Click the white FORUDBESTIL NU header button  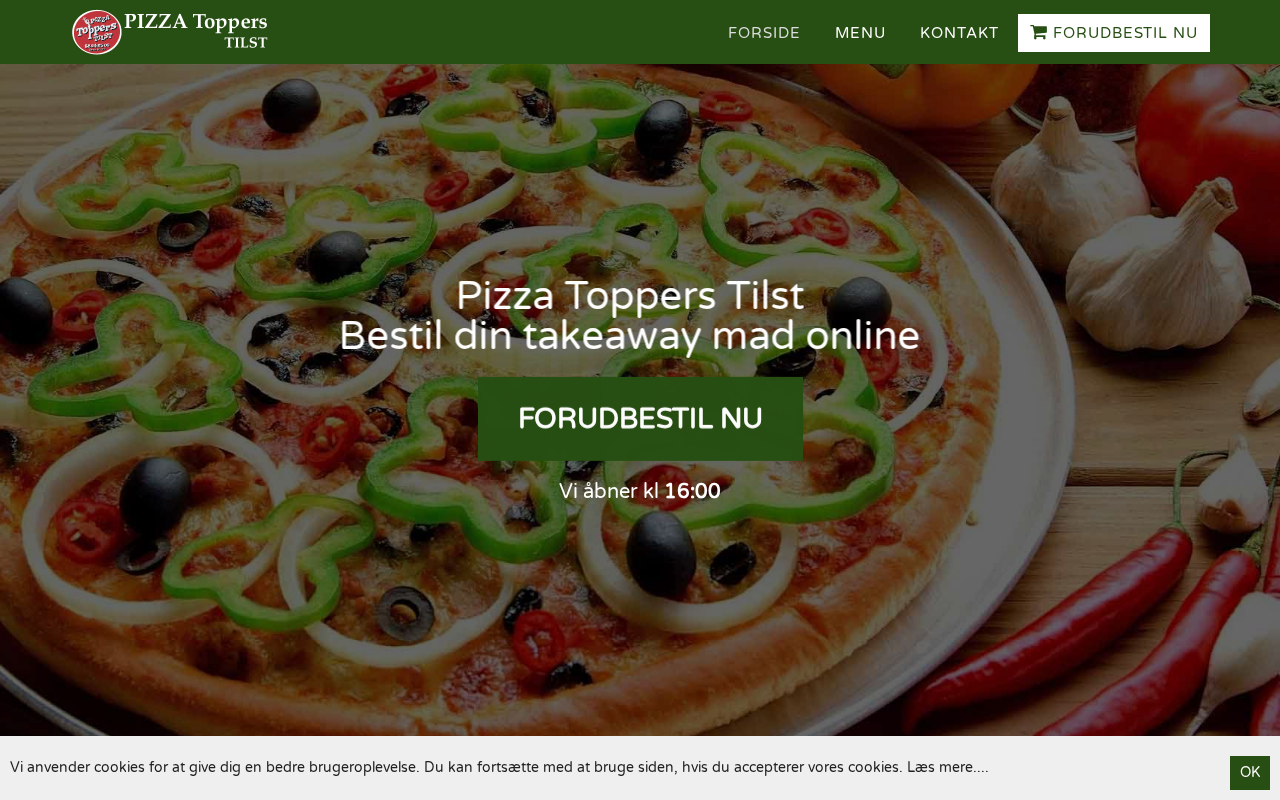pos(1114,33)
